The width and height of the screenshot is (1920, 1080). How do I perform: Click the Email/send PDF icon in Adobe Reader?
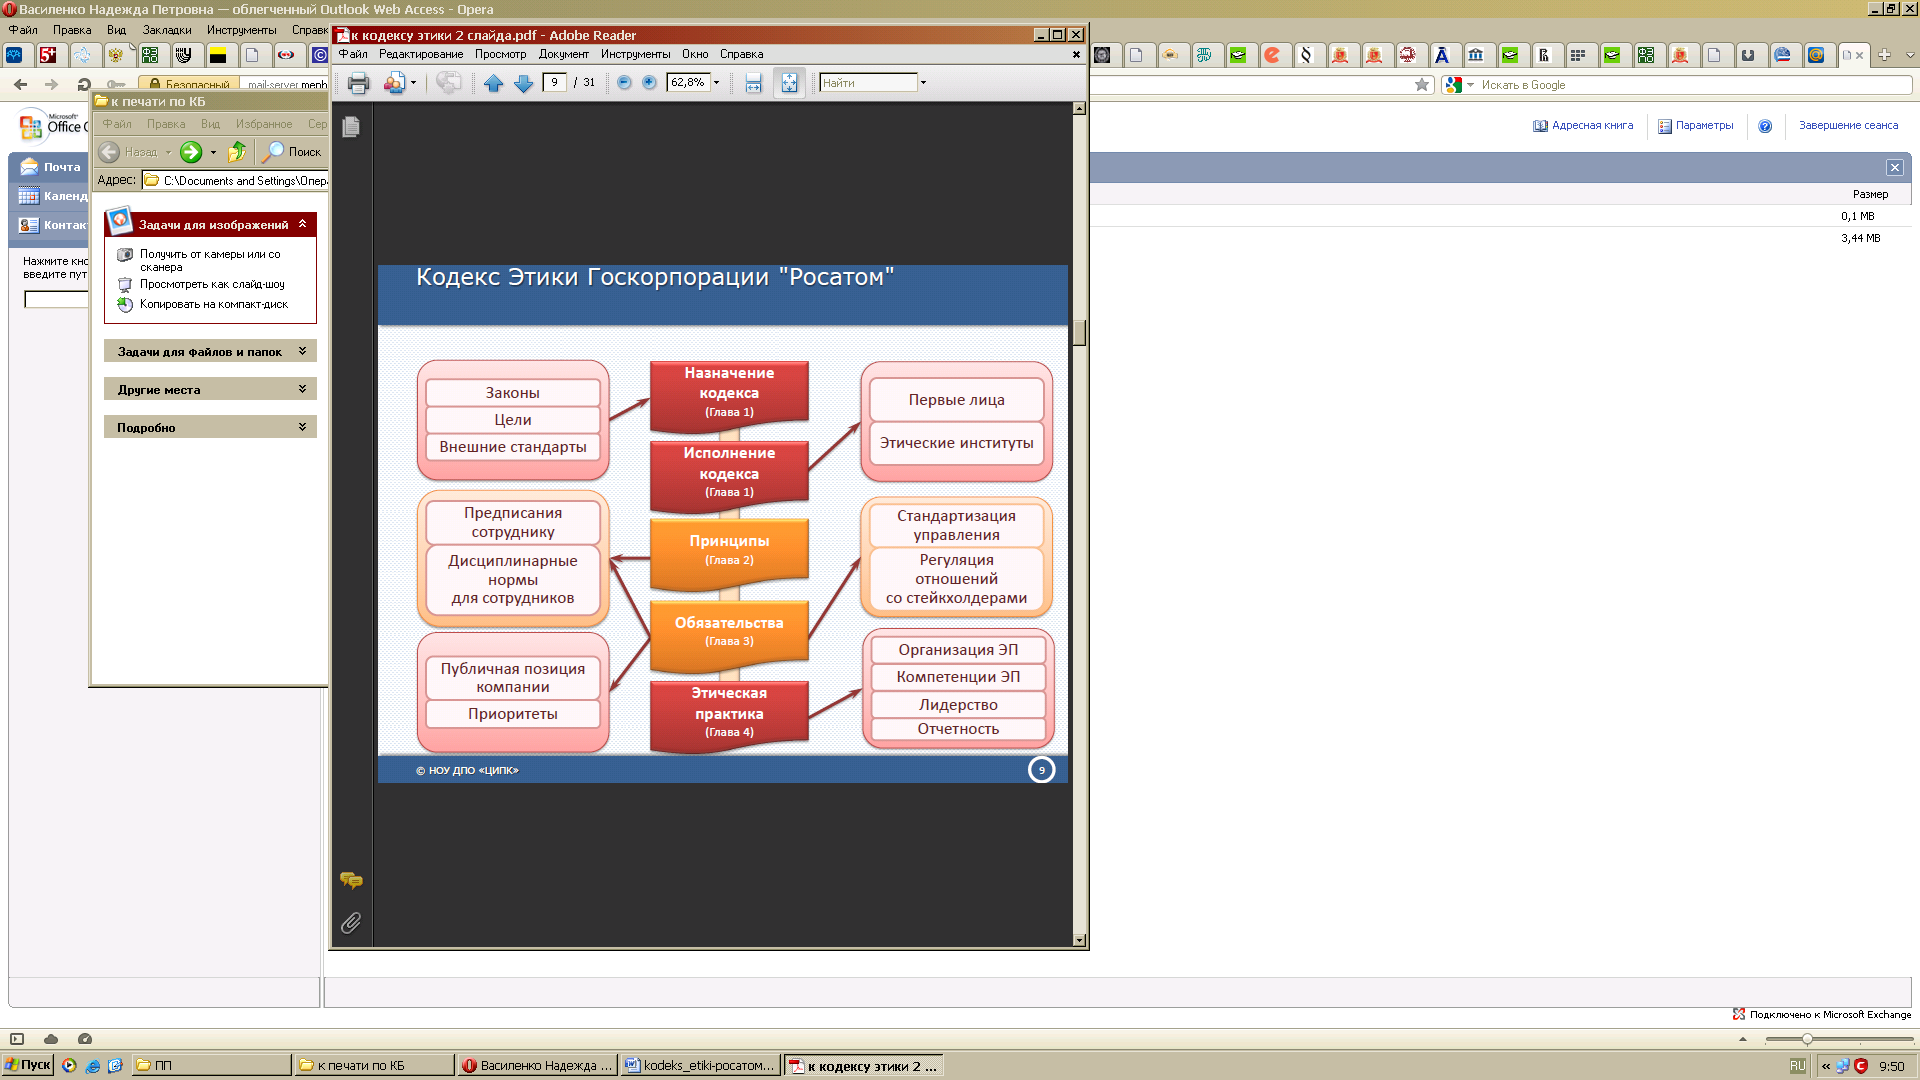[395, 83]
